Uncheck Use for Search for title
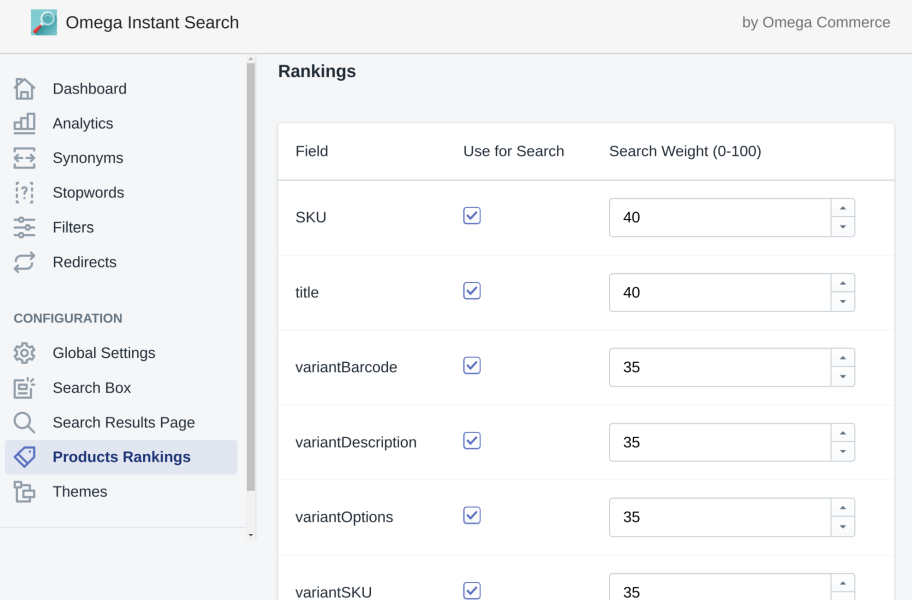 (472, 291)
